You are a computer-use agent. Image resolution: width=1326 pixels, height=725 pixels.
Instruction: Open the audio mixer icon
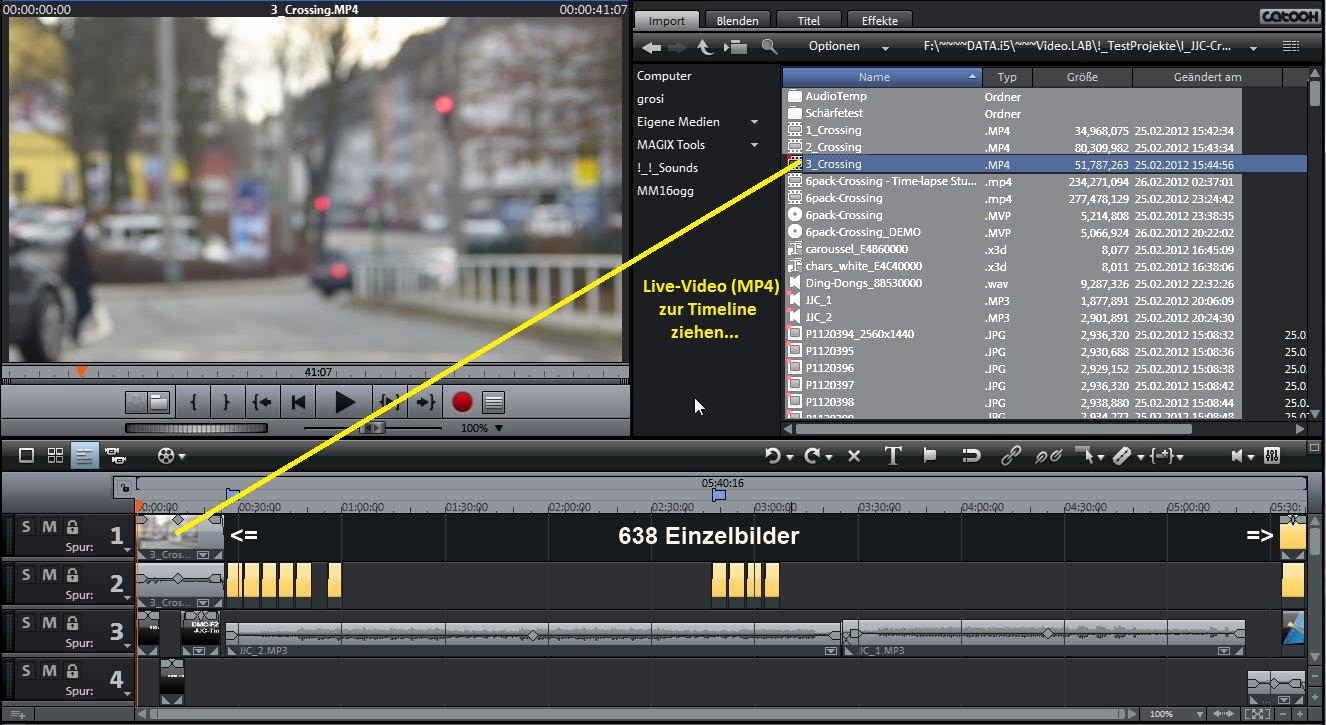1272,456
